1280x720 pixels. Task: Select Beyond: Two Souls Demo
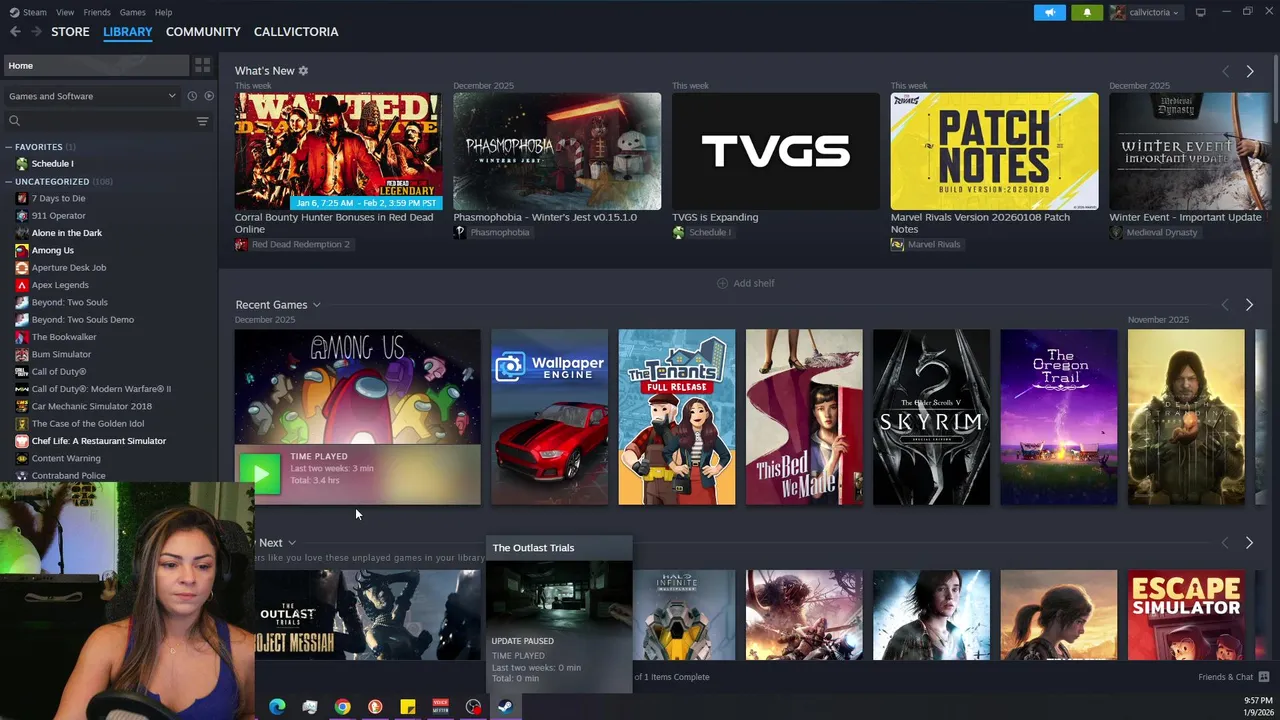pos(82,320)
